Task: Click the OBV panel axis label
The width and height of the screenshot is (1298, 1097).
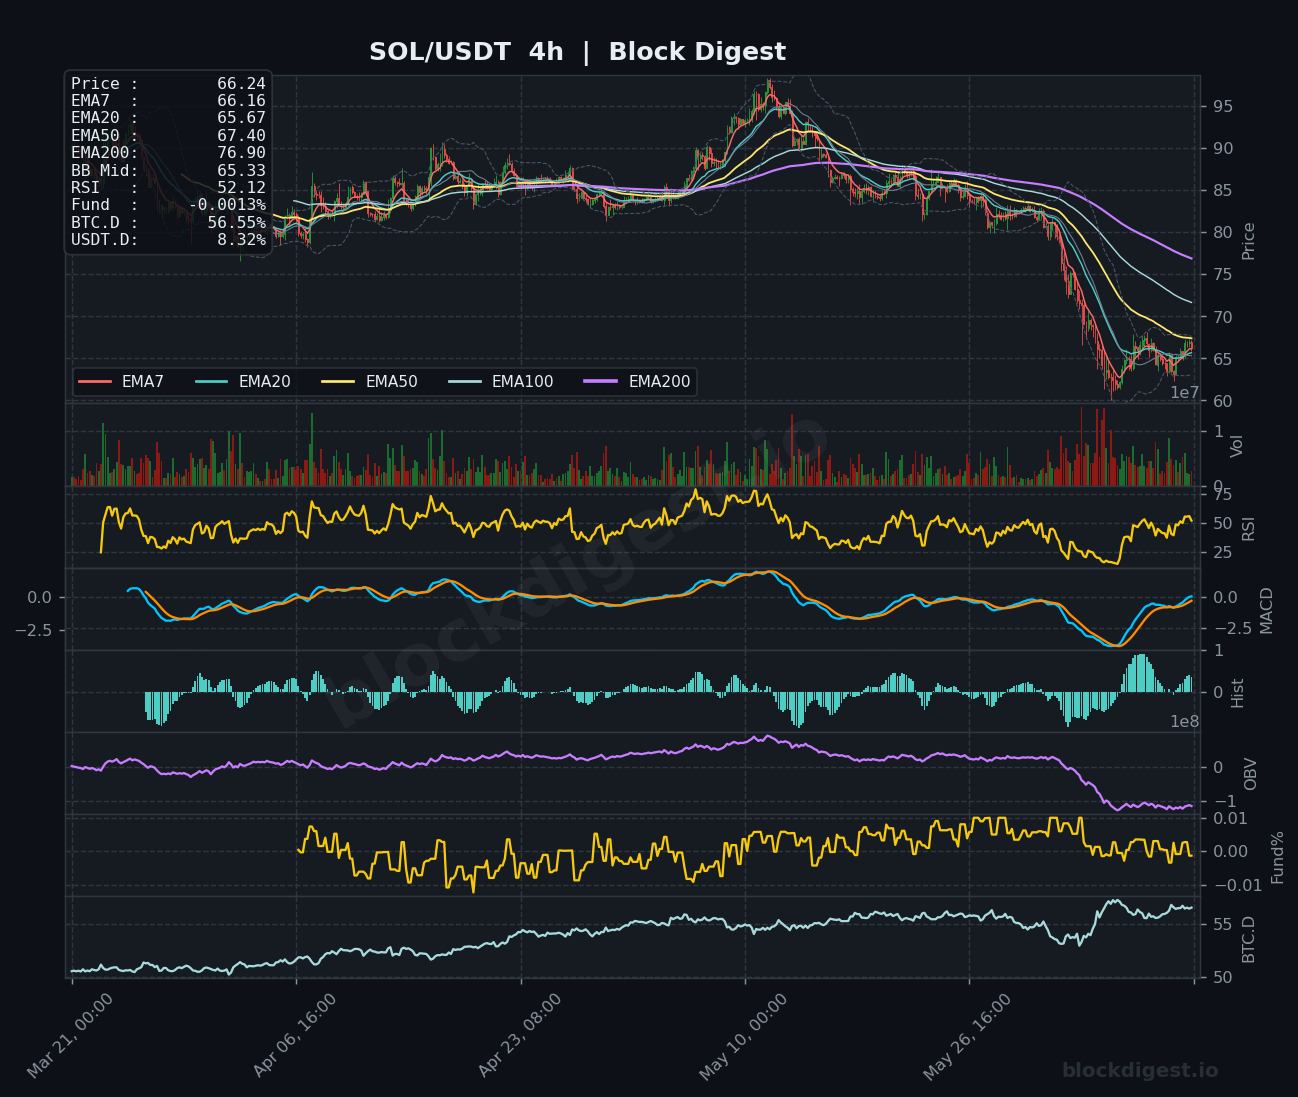Action: click(1251, 774)
